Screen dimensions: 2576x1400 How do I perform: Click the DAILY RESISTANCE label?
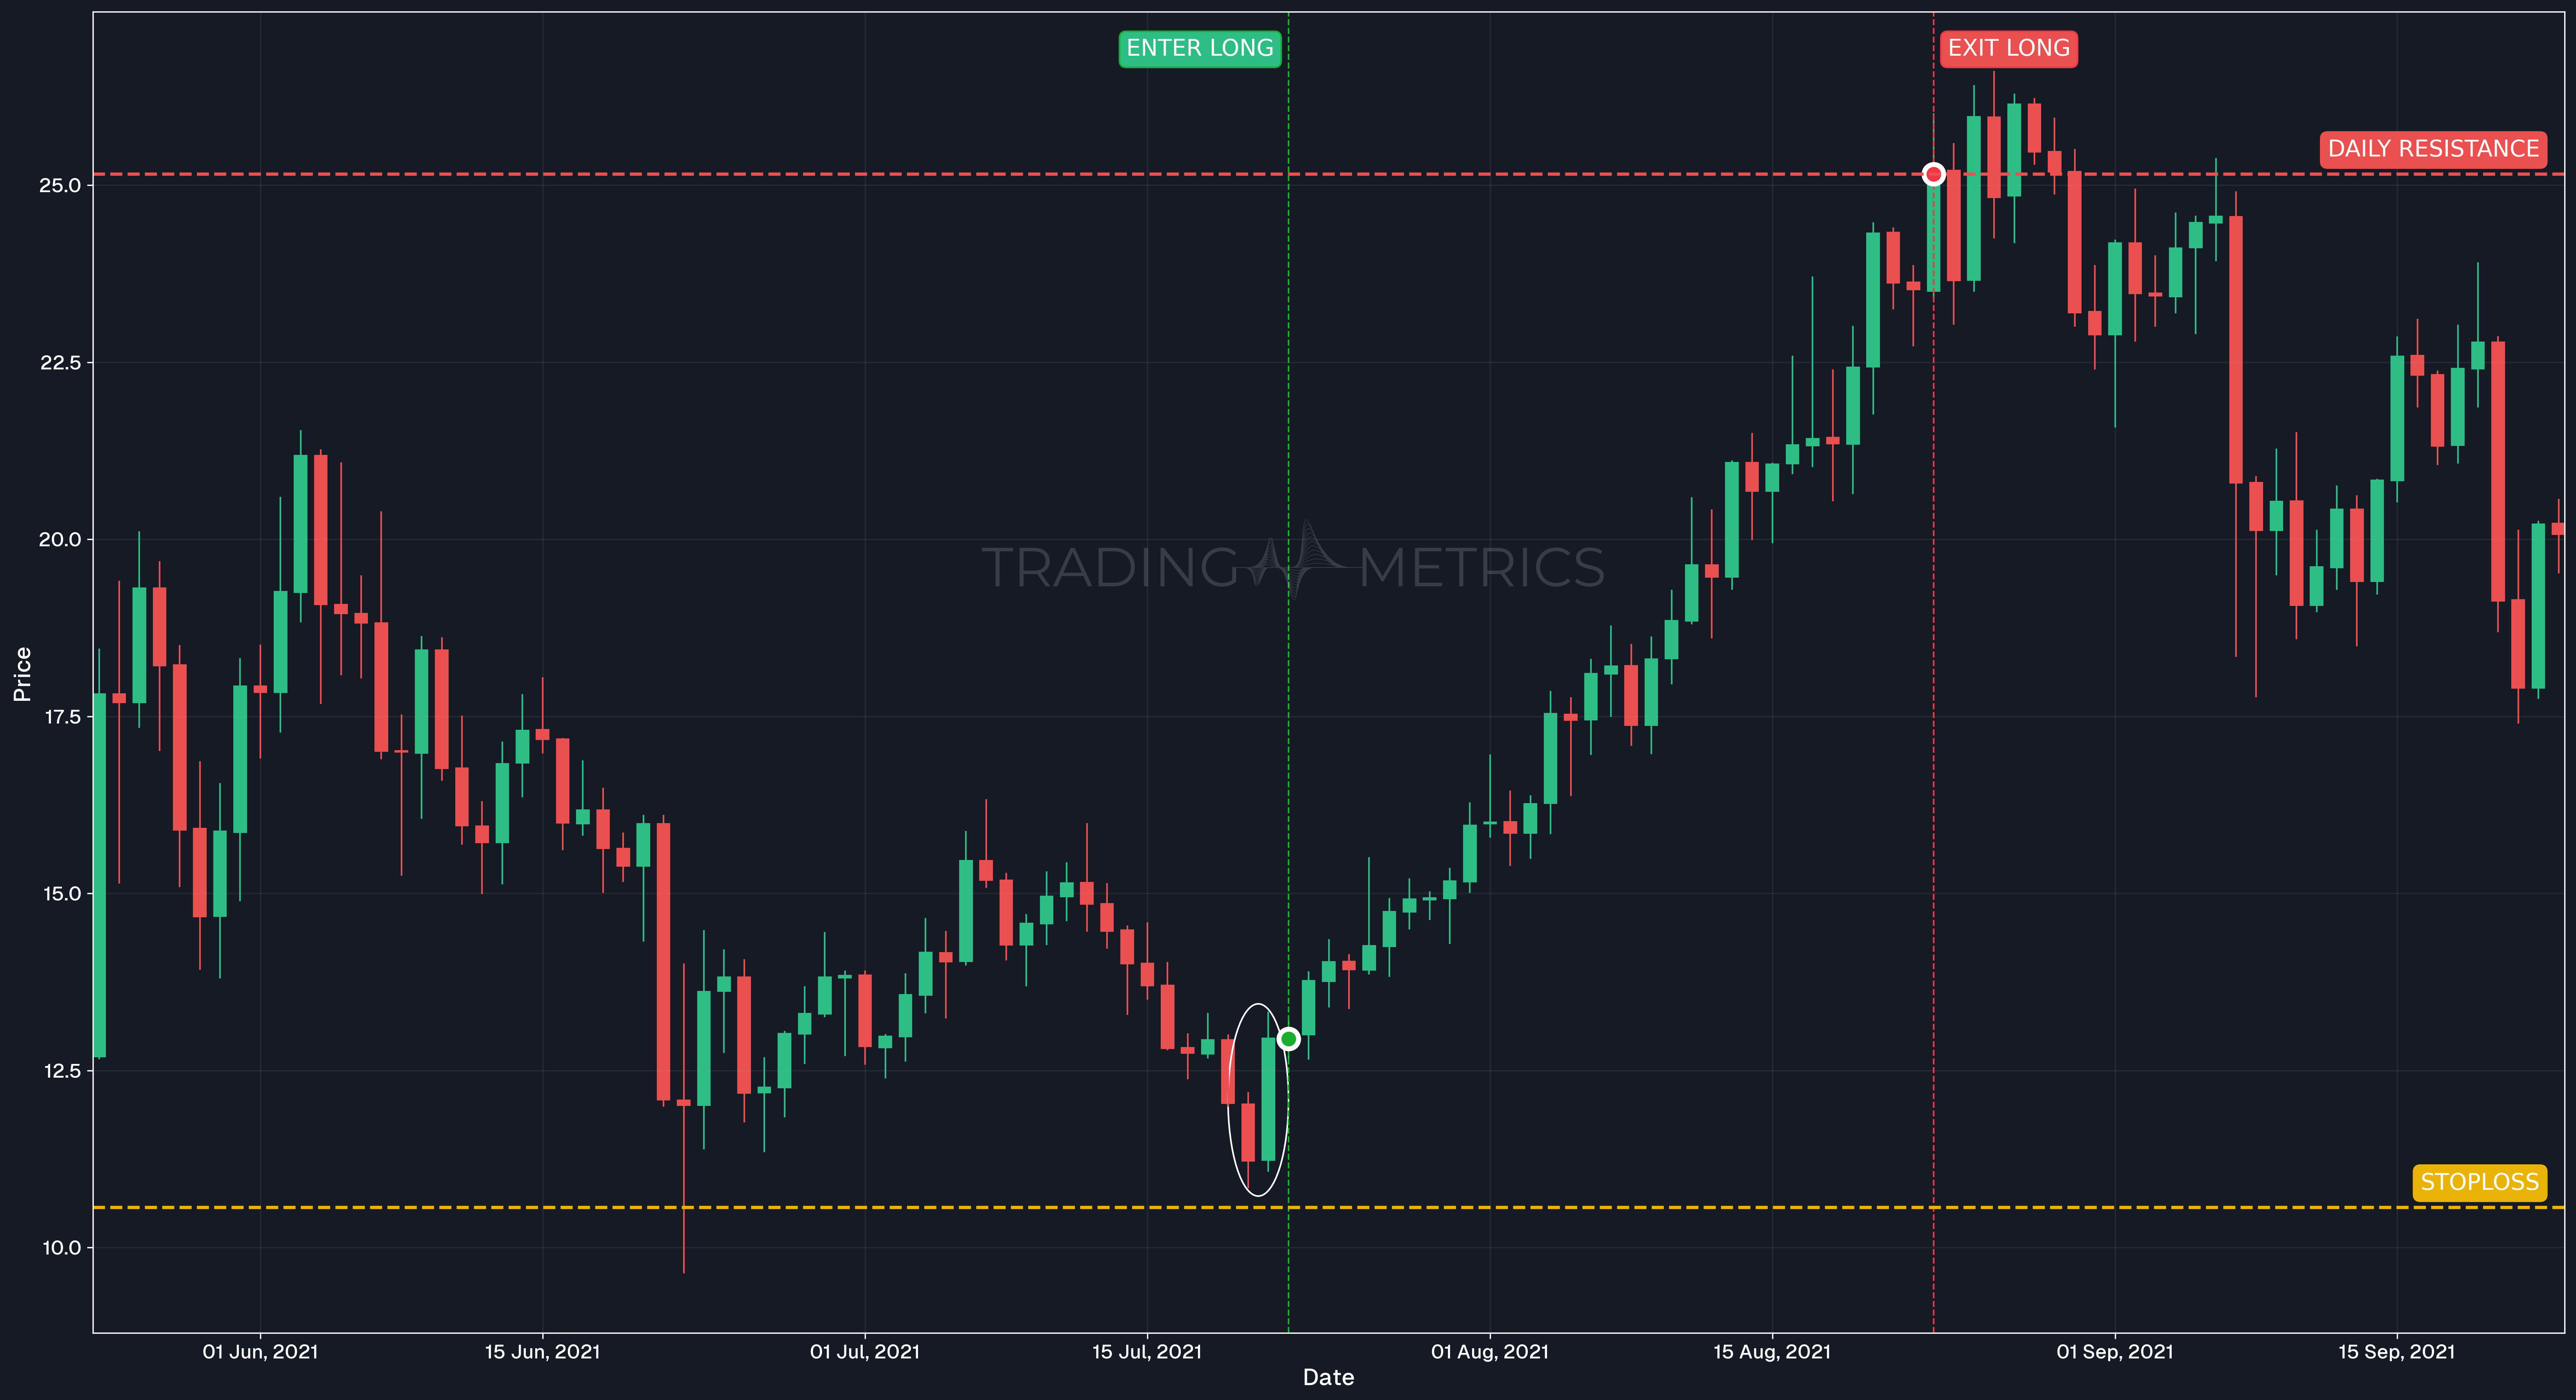(2433, 149)
